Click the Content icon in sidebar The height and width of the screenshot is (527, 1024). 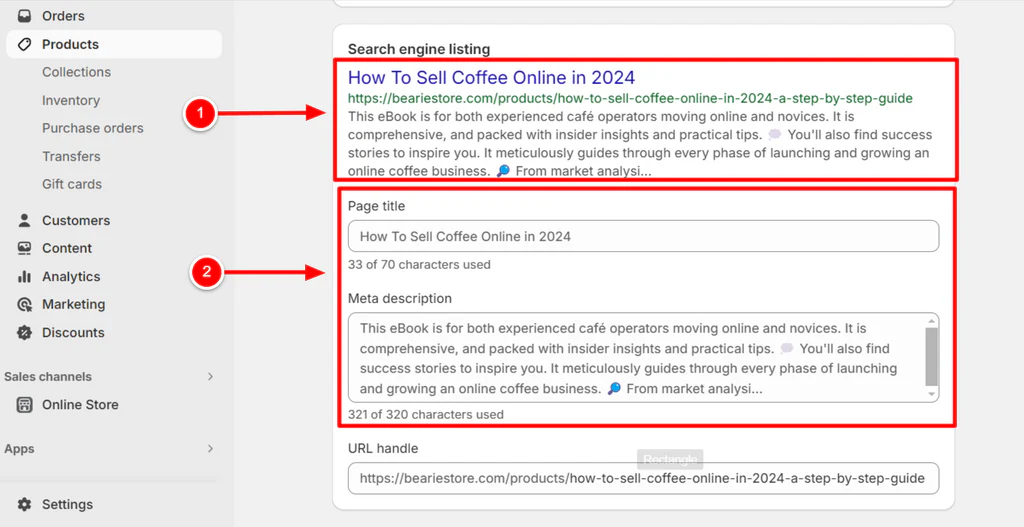[x=24, y=248]
